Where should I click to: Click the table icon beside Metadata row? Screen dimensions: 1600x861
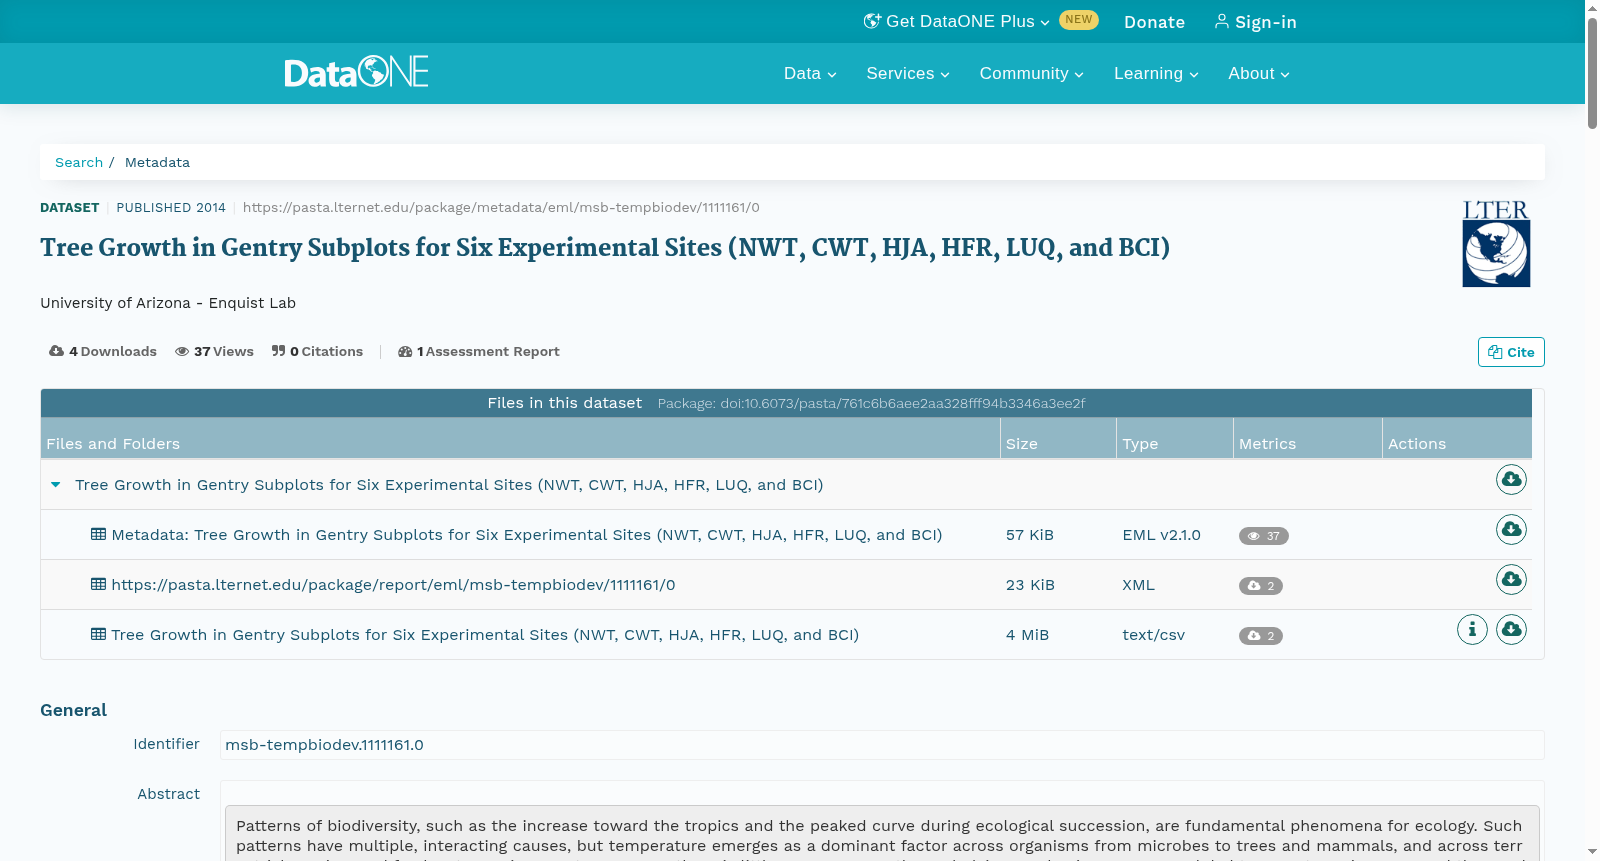98,534
